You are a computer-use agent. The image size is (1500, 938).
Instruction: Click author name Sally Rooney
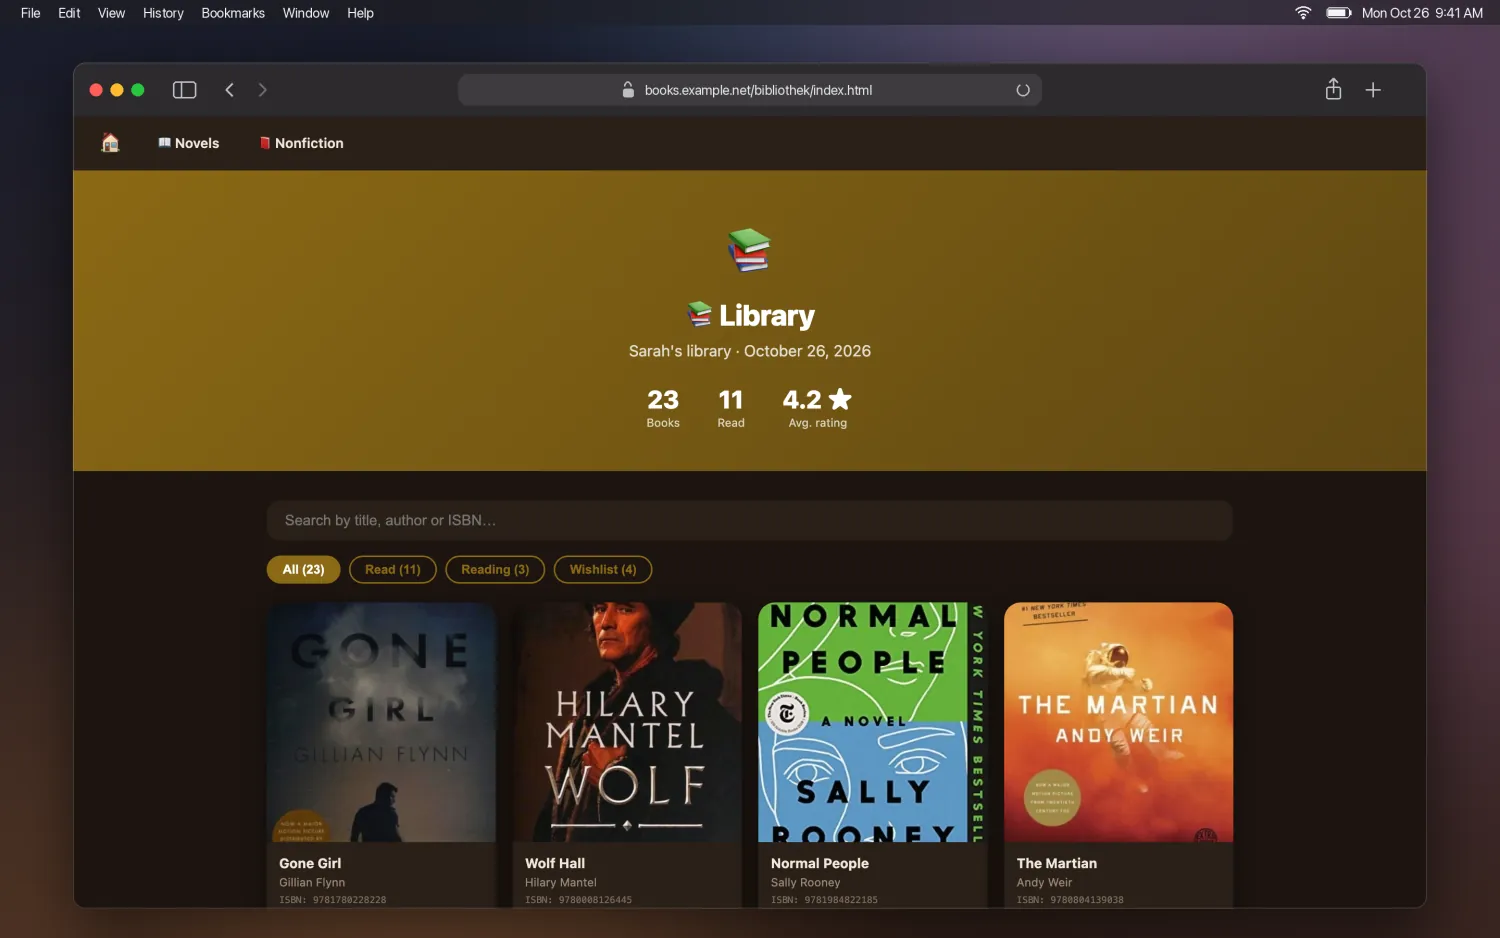pyautogui.click(x=806, y=882)
